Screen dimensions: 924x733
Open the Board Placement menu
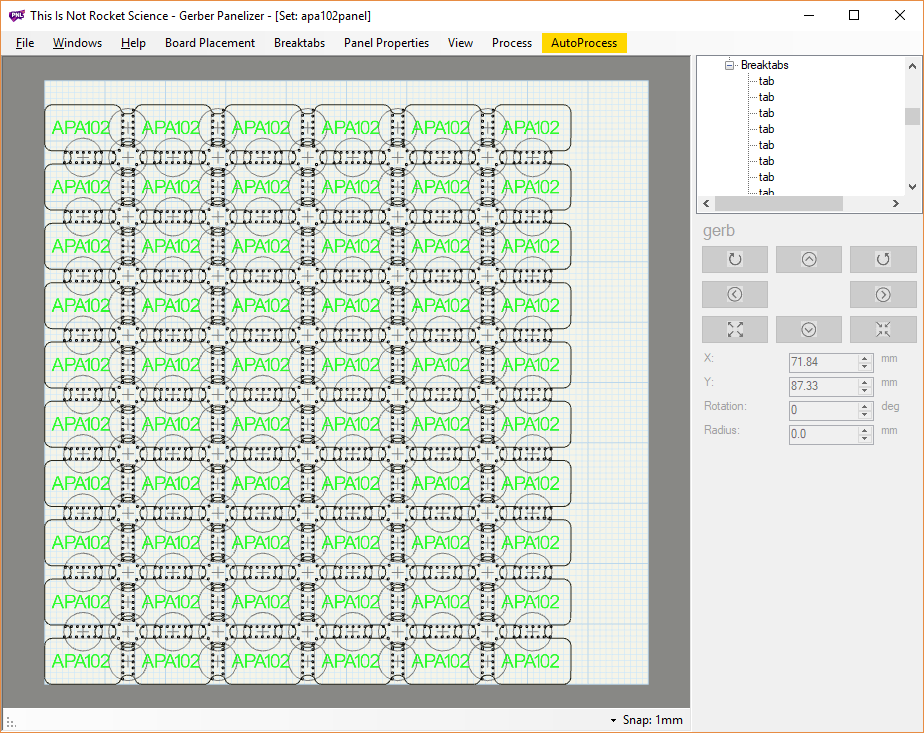(x=210, y=43)
